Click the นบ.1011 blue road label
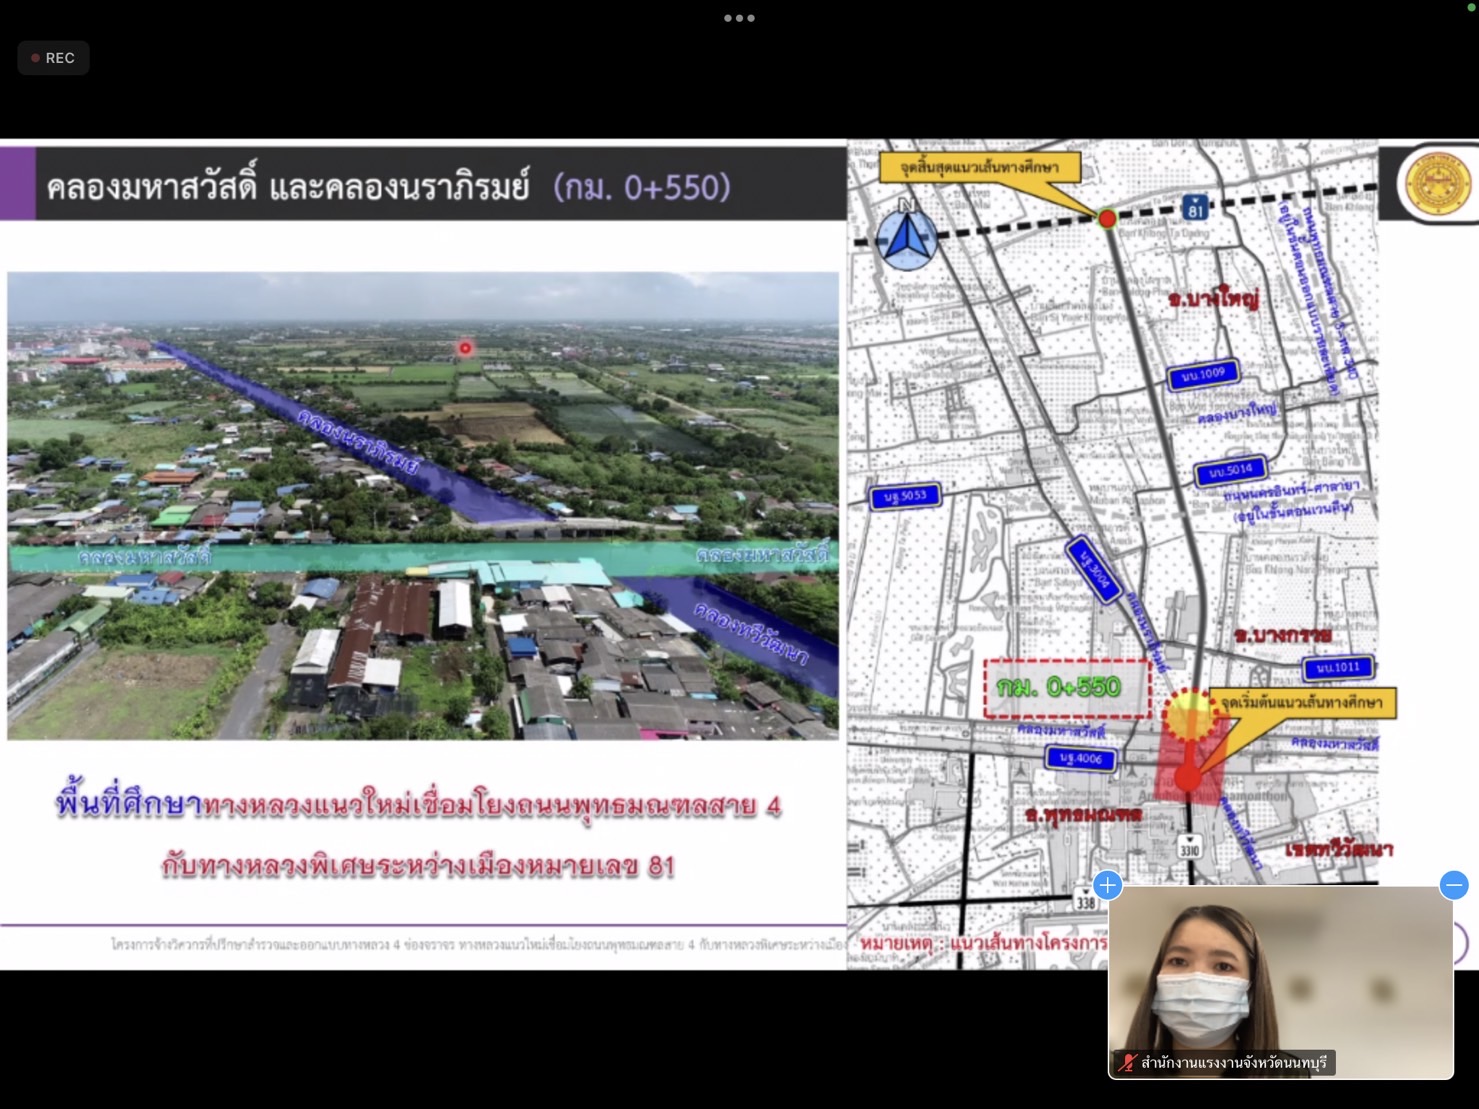Image resolution: width=1479 pixels, height=1109 pixels. tap(1338, 667)
